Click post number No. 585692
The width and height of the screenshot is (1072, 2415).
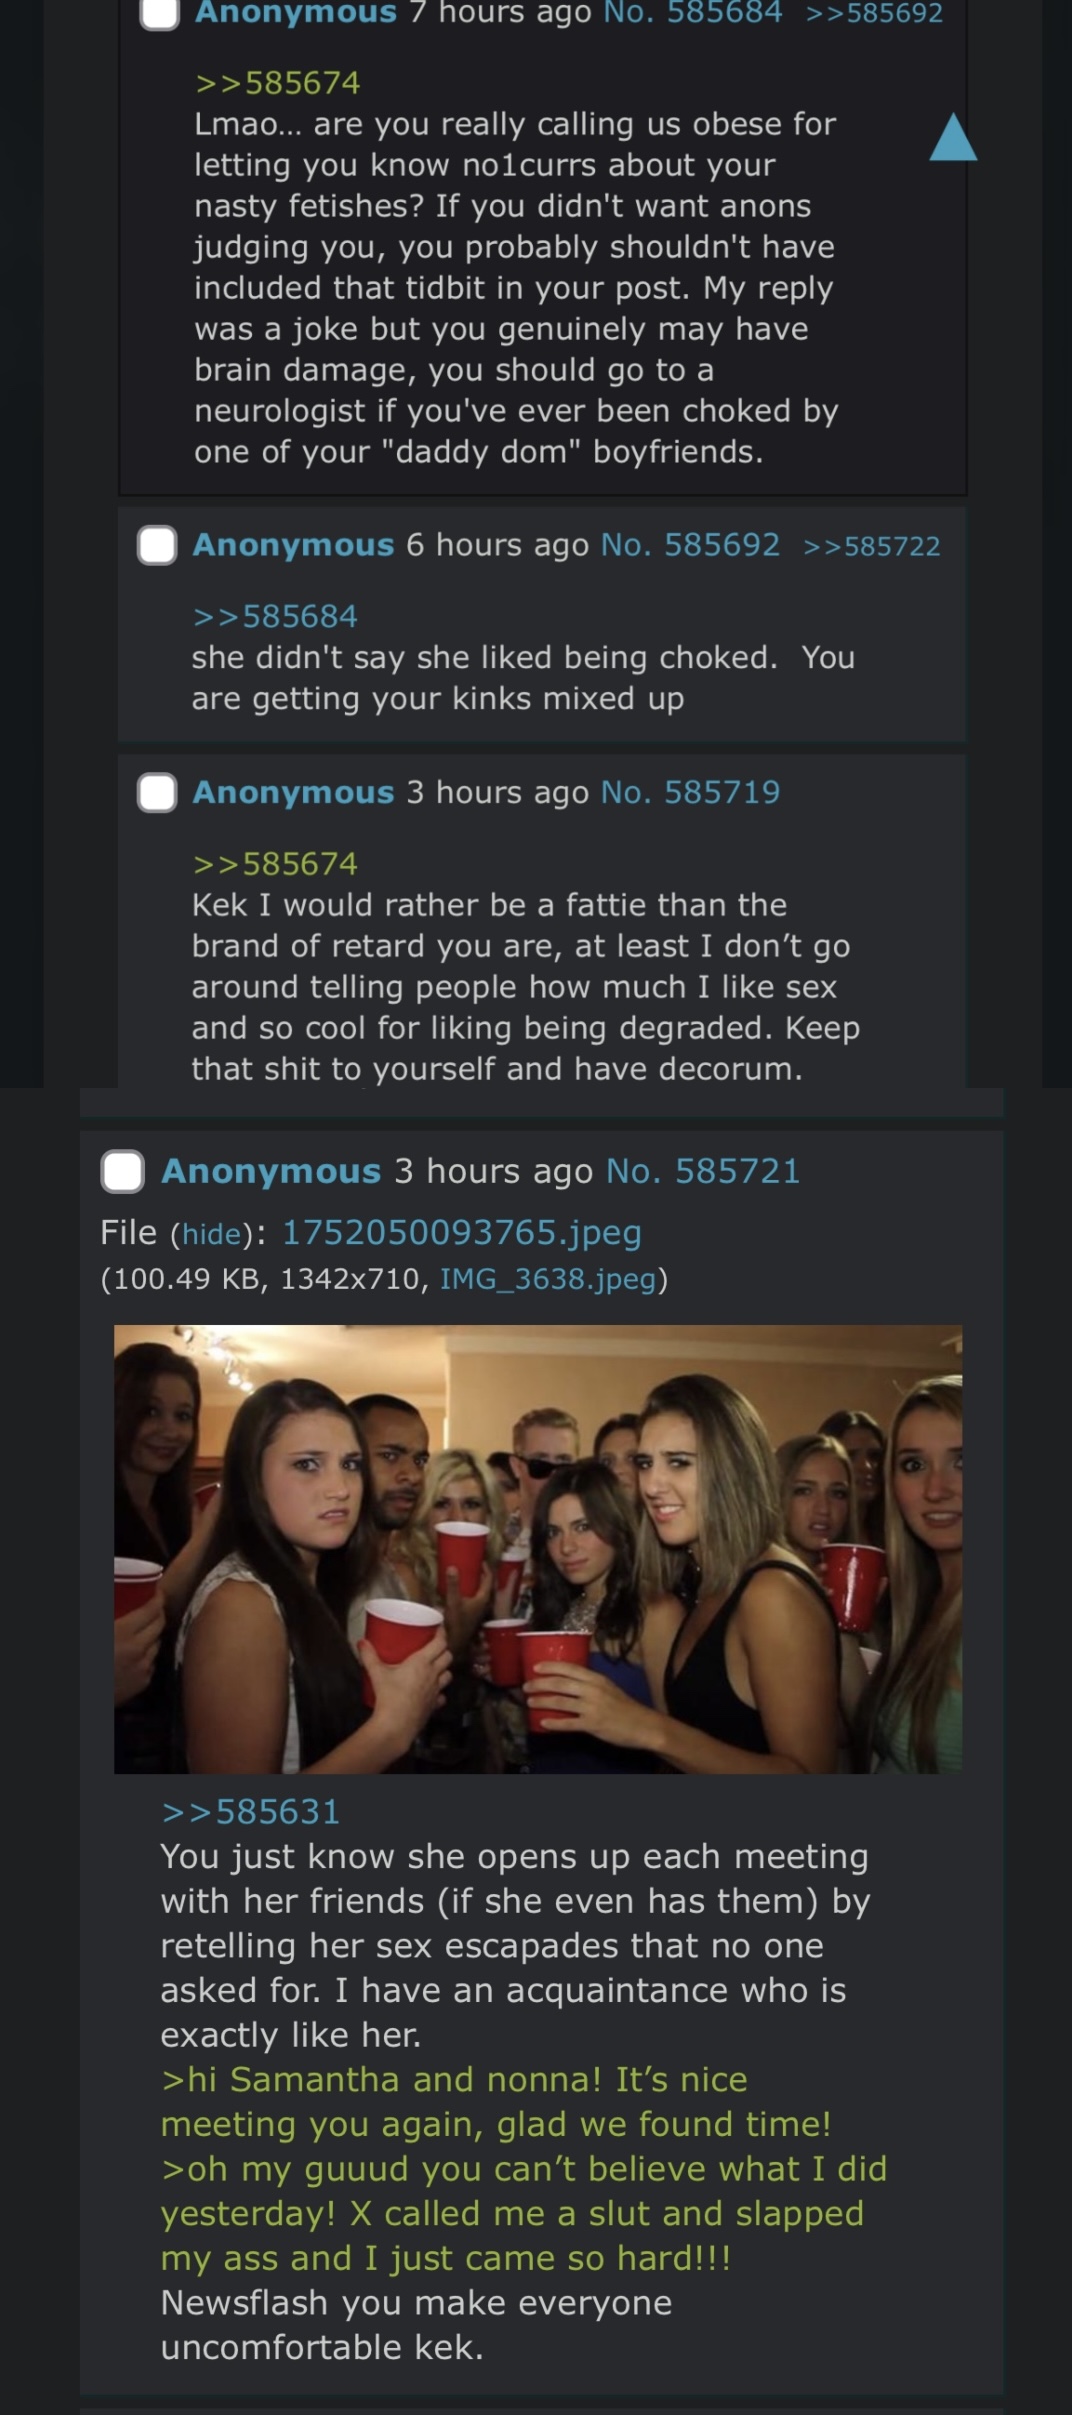pyautogui.click(x=690, y=545)
